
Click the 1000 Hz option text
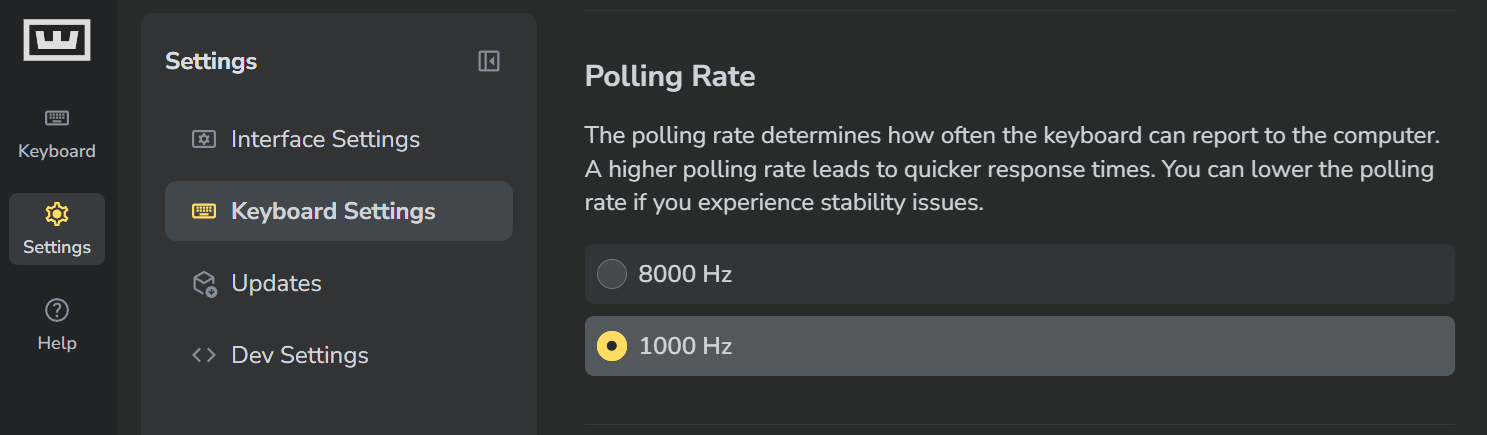685,346
